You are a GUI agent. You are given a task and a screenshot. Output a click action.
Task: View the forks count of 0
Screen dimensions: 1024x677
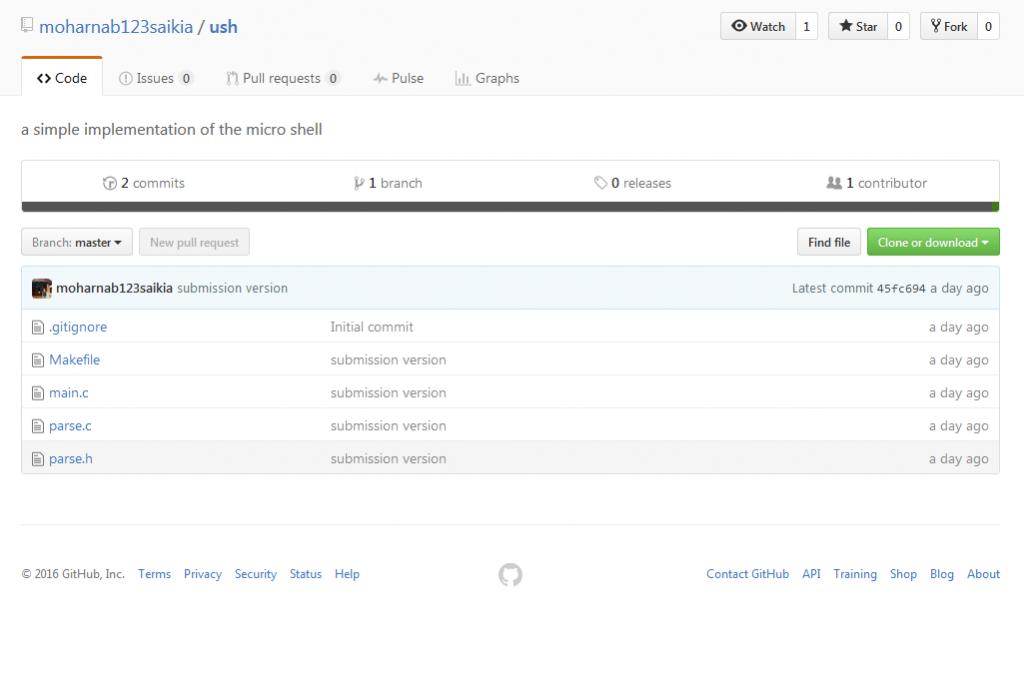(988, 26)
